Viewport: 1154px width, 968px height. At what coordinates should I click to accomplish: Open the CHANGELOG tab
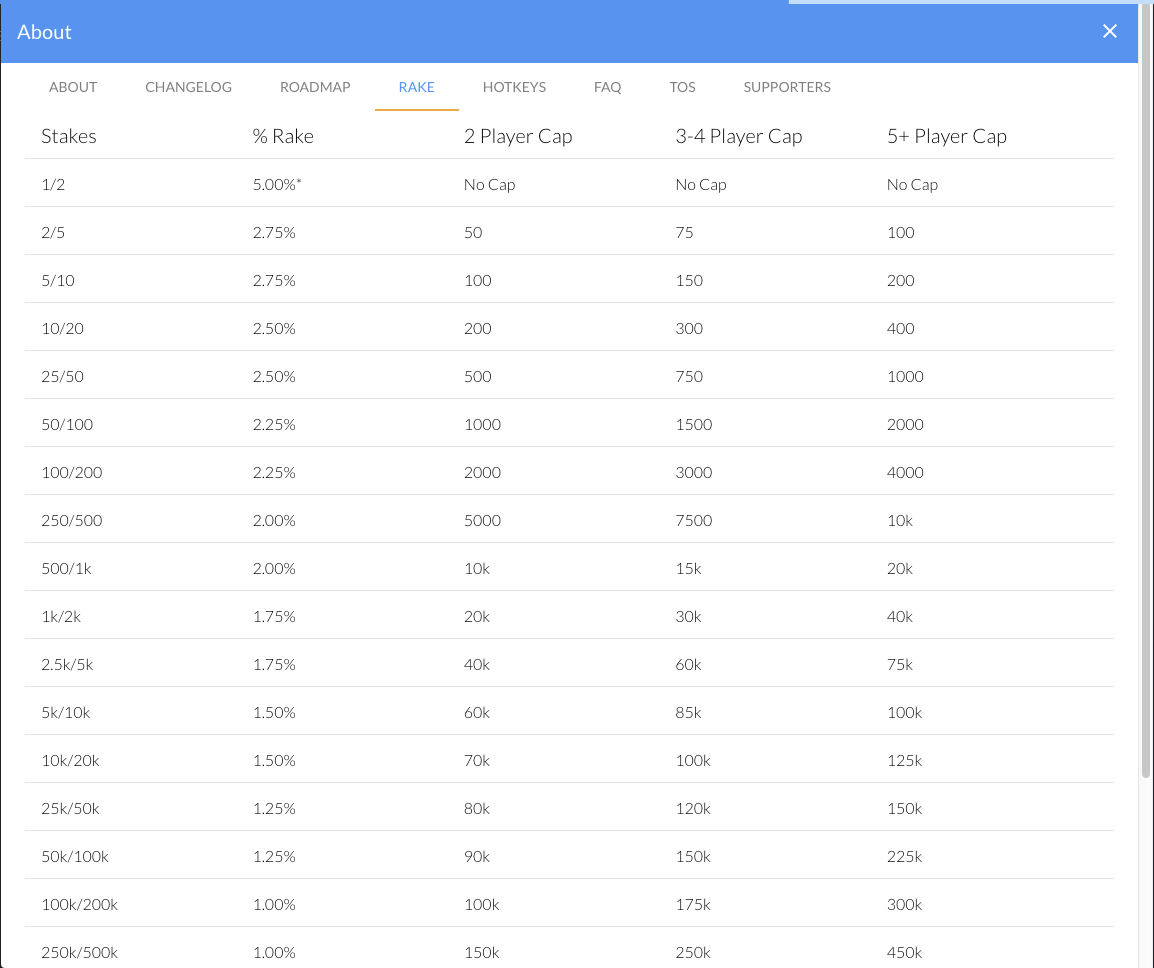point(188,87)
